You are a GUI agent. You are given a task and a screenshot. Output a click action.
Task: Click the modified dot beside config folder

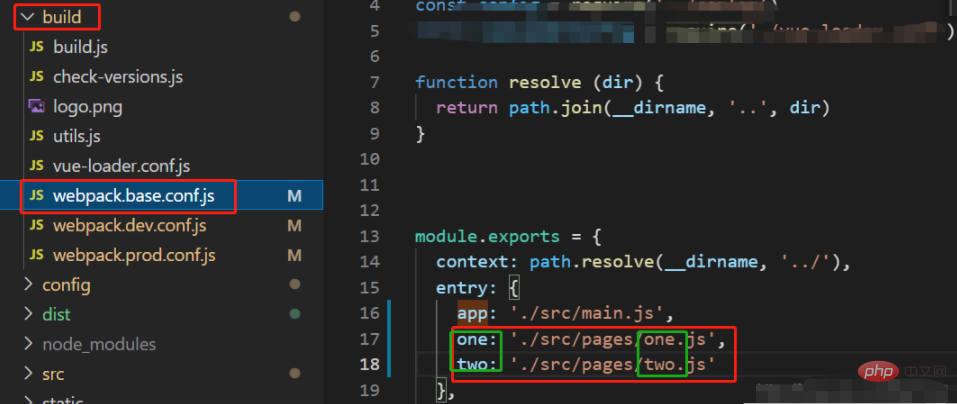click(x=295, y=284)
